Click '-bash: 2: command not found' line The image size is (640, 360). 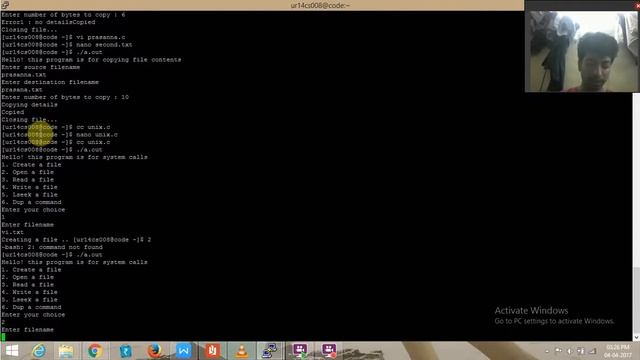click(x=52, y=247)
